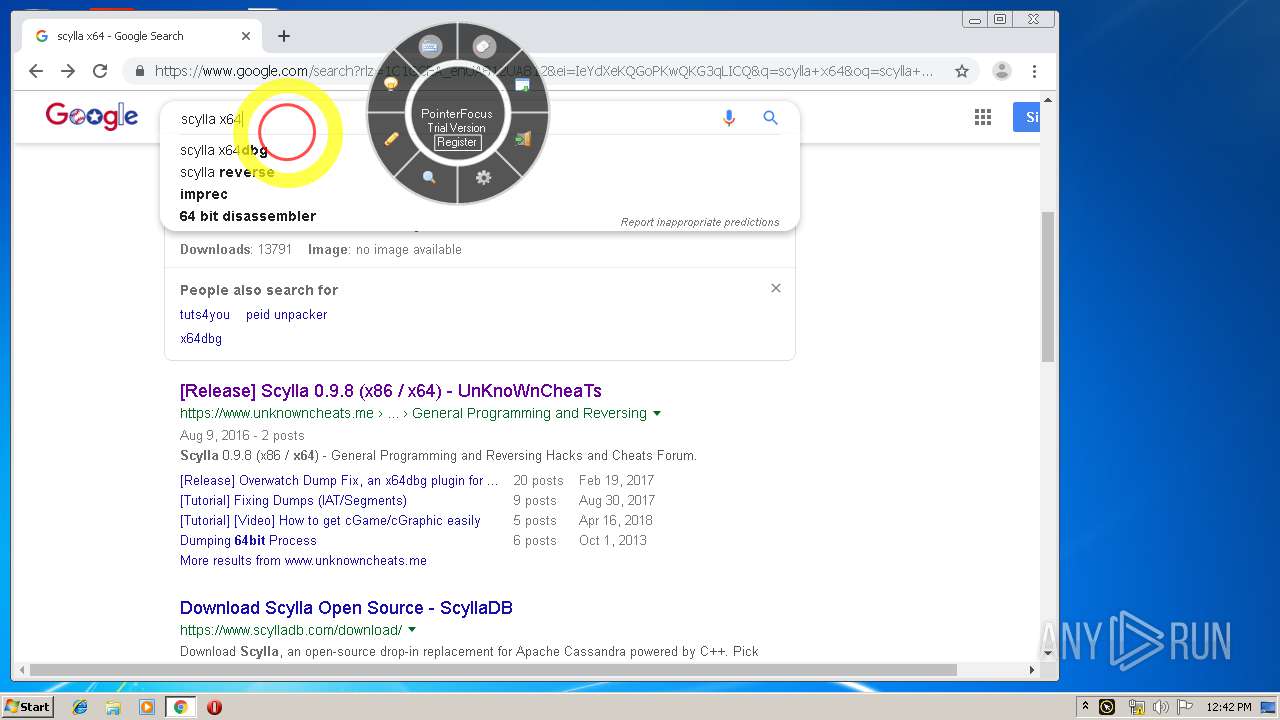Image resolution: width=1280 pixels, height=720 pixels.
Task: Open PointerFocus settings gear
Action: coord(484,177)
